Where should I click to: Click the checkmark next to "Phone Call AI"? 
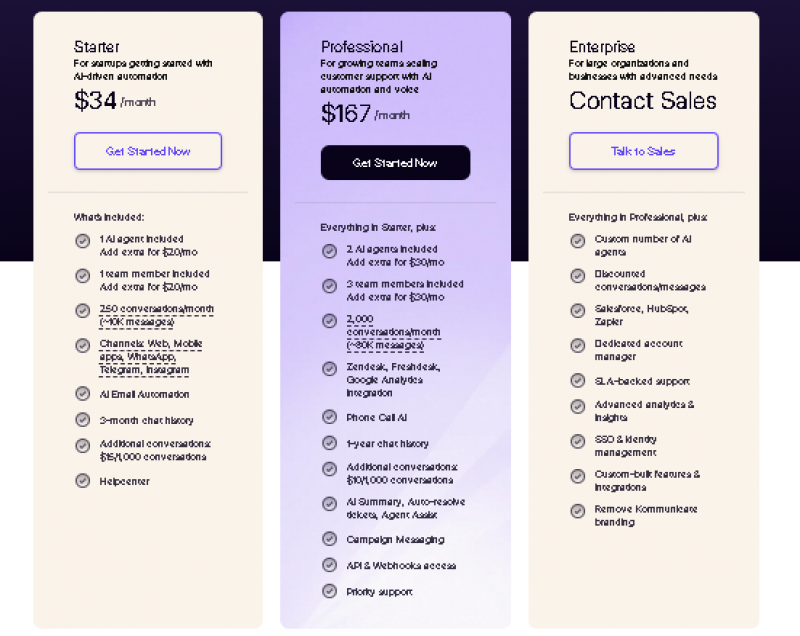[329, 417]
